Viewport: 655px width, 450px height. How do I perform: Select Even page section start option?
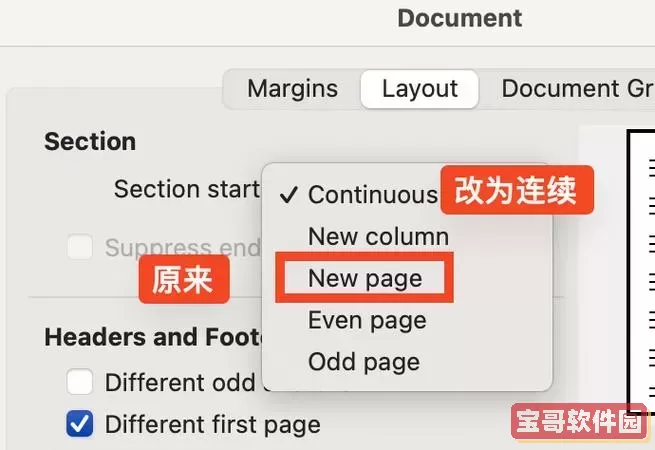point(367,320)
